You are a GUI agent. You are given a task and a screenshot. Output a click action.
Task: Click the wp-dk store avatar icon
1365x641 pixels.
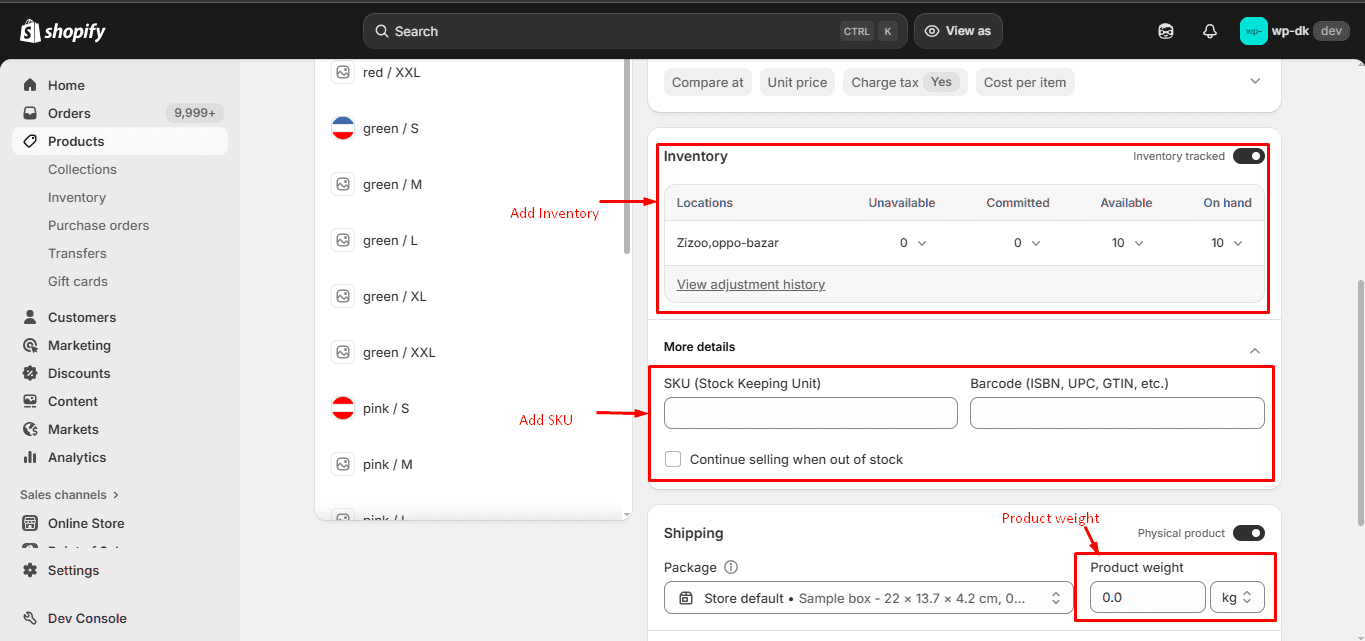point(1253,31)
